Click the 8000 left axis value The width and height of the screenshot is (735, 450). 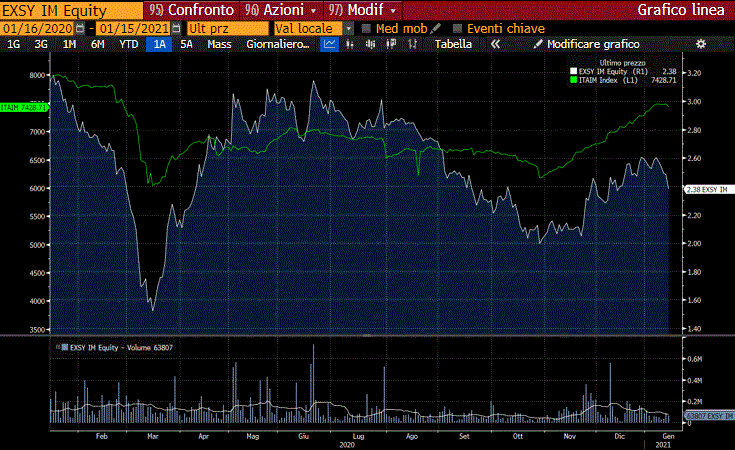[37, 75]
